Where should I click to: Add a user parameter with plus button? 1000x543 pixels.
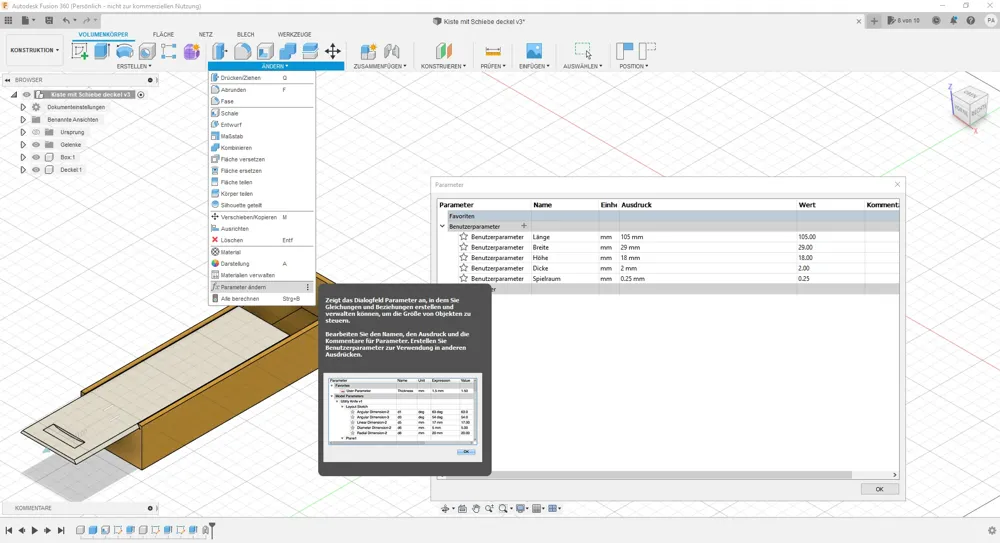pyautogui.click(x=524, y=226)
